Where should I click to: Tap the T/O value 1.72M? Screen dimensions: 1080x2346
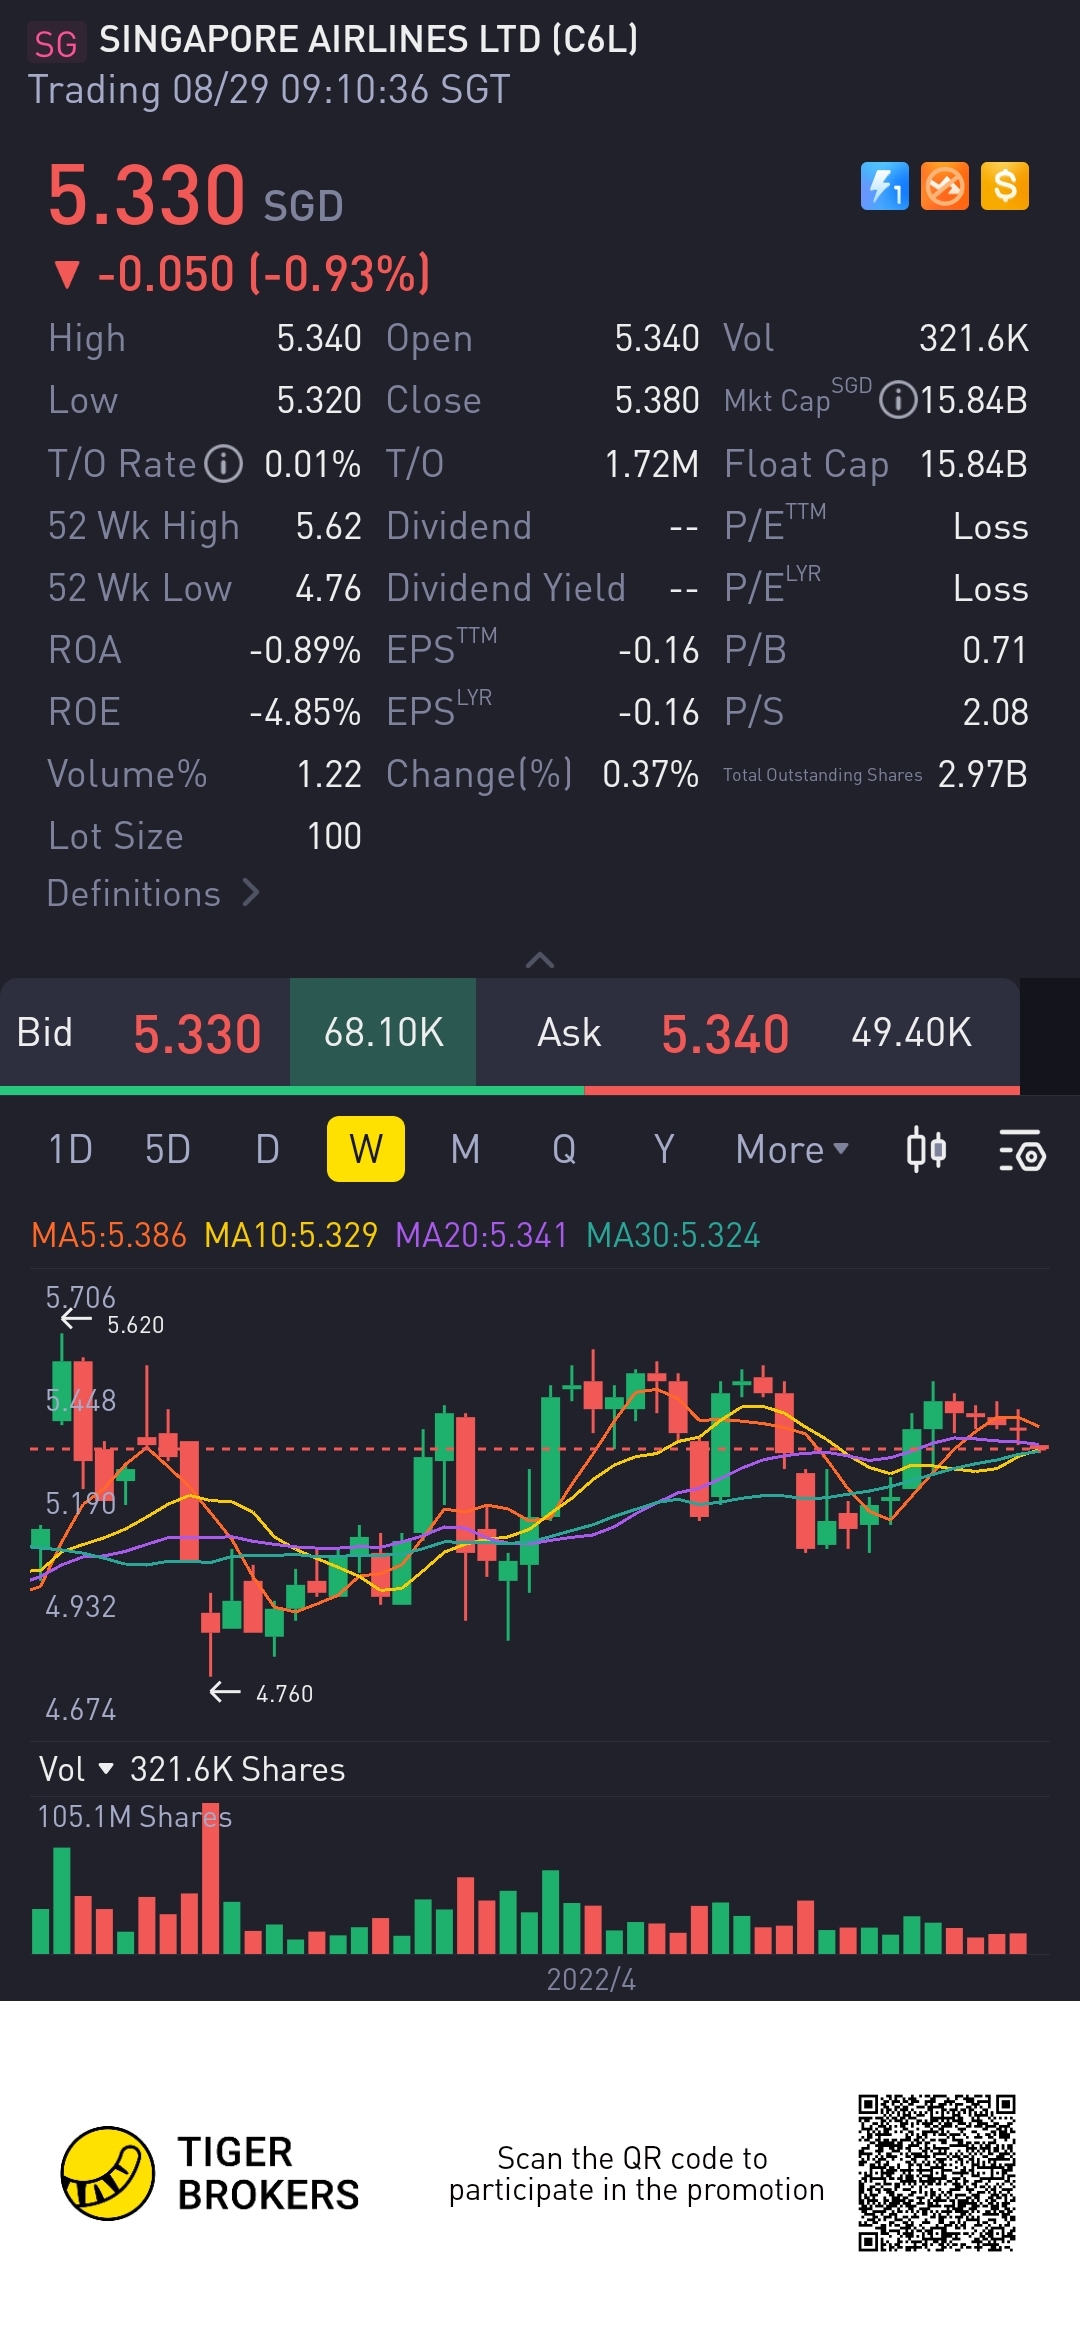tap(651, 464)
